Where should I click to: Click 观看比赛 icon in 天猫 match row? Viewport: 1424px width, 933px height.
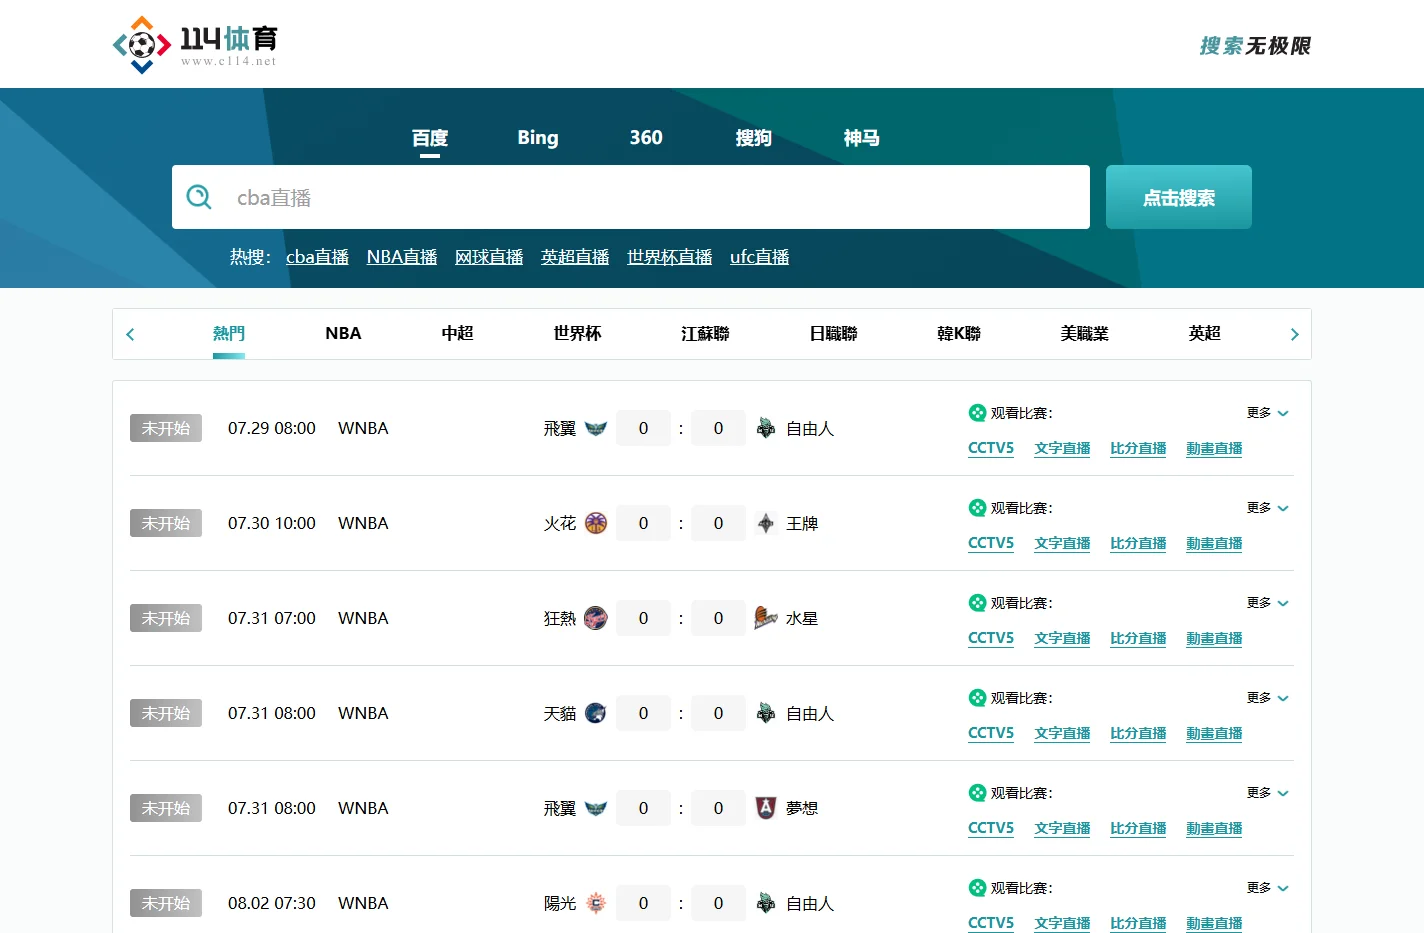click(x=977, y=697)
